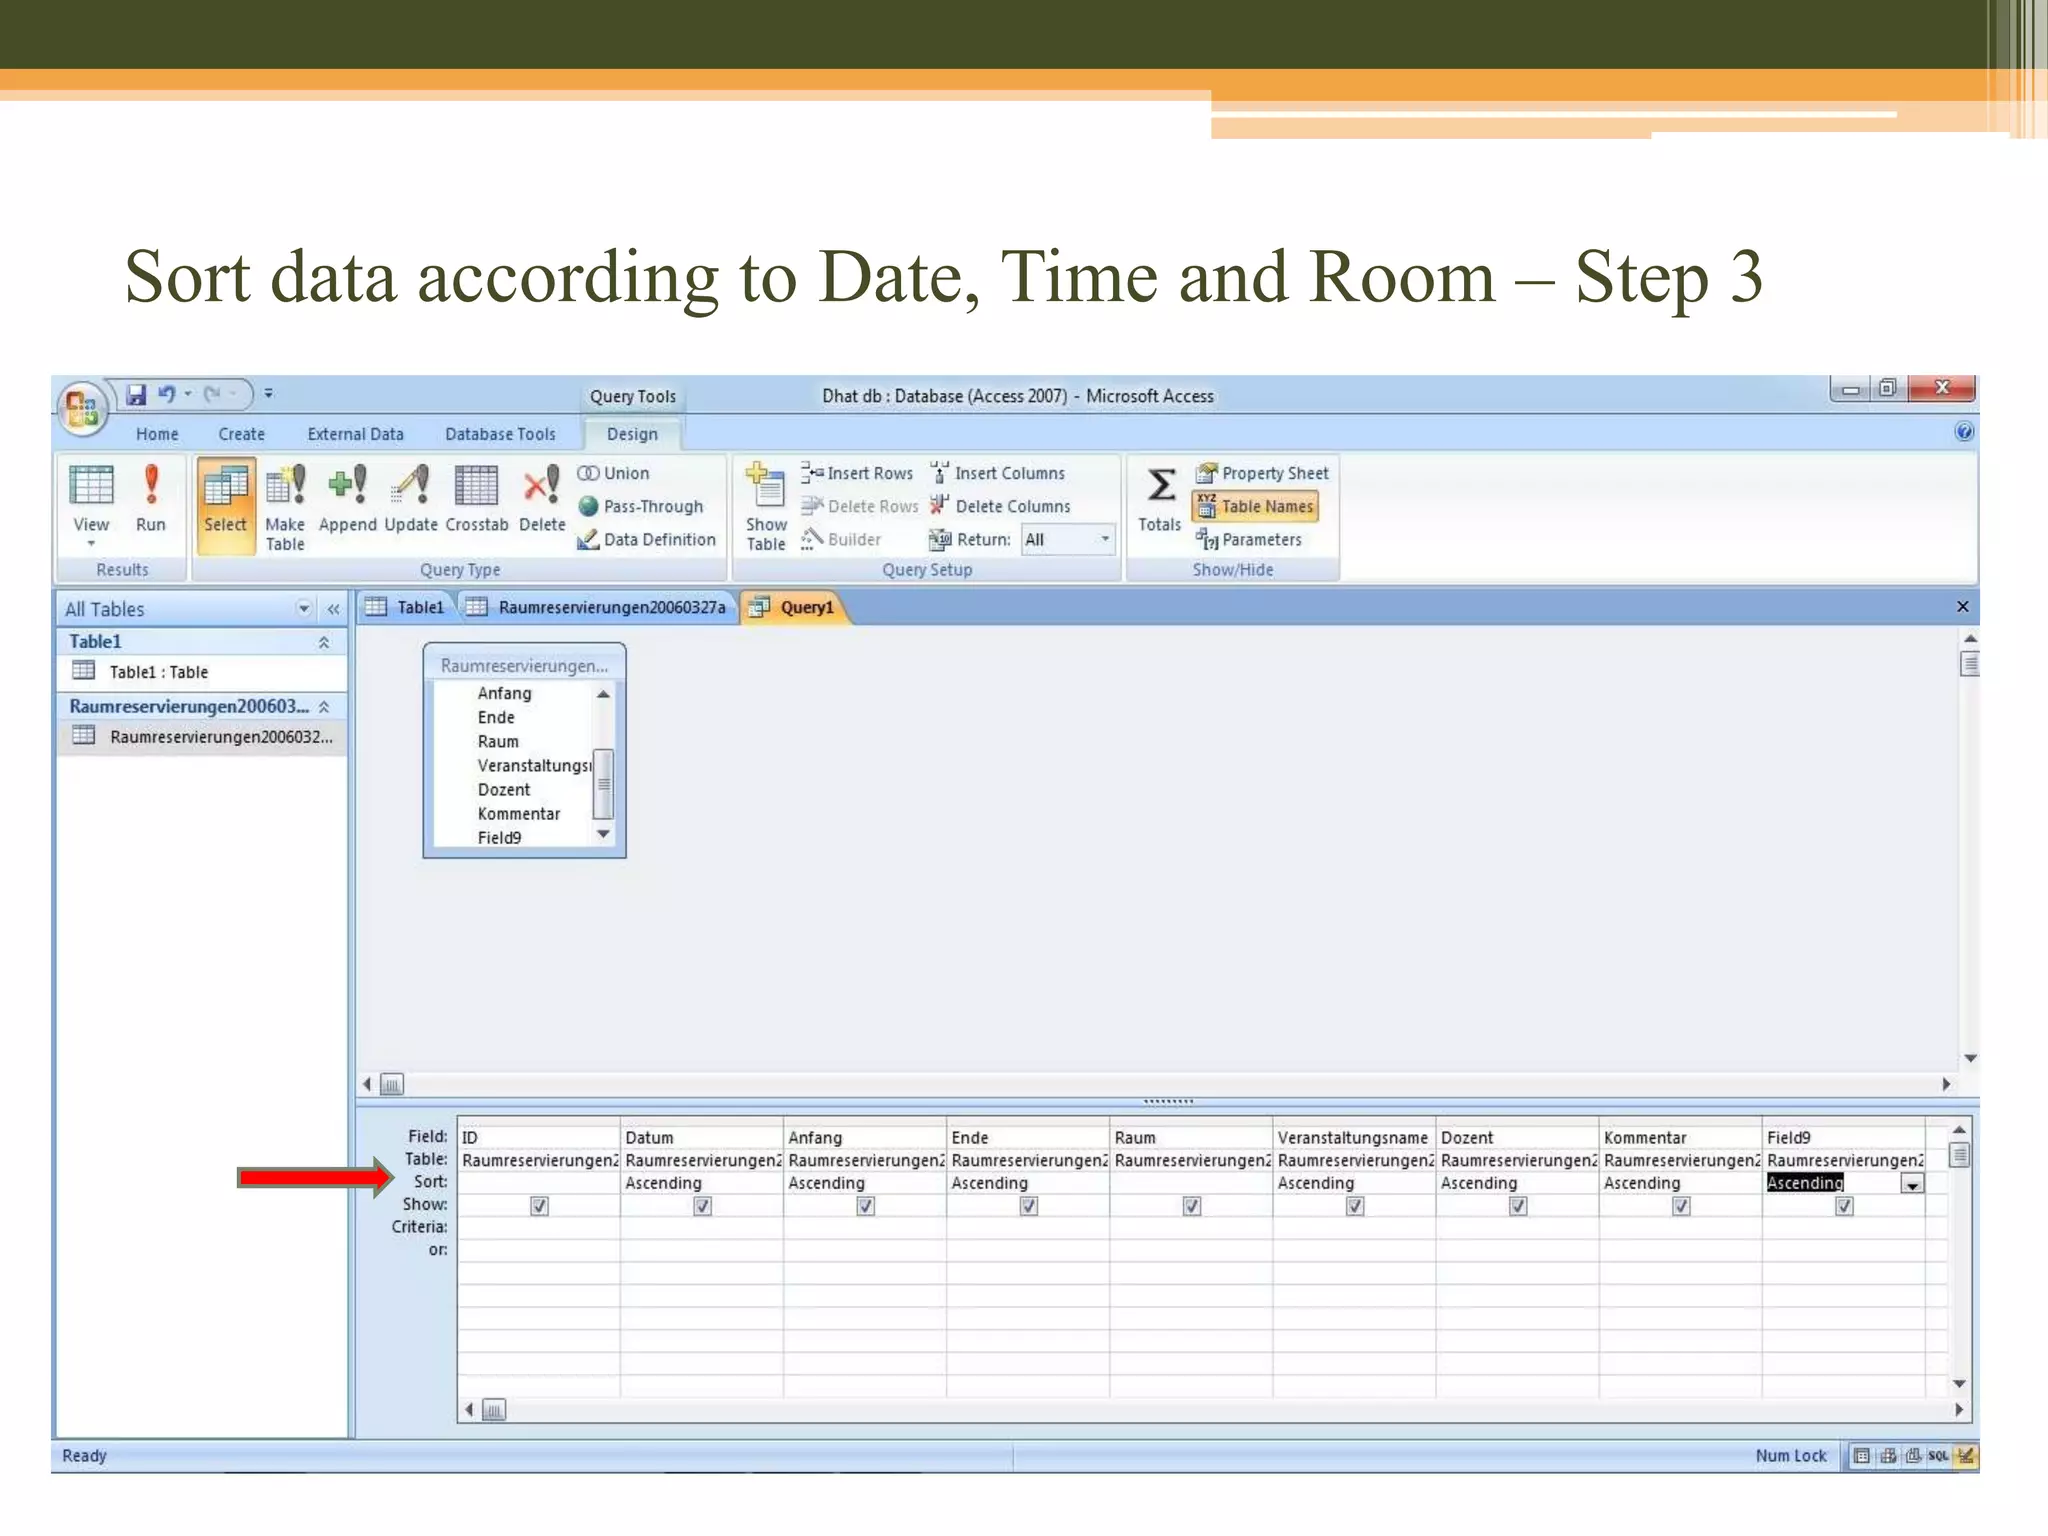Expand the Return All combo box
Viewport: 2048px width, 1536px height.
pos(1105,539)
